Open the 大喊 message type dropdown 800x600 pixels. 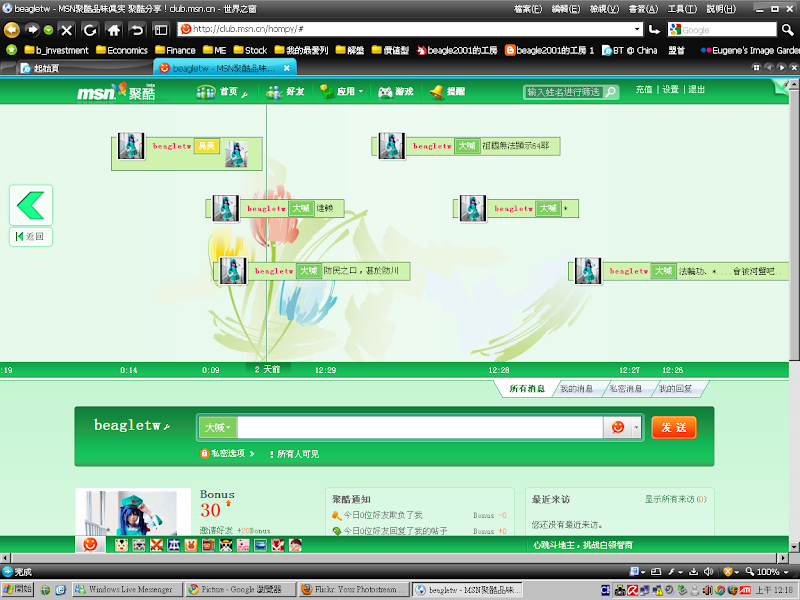217,428
